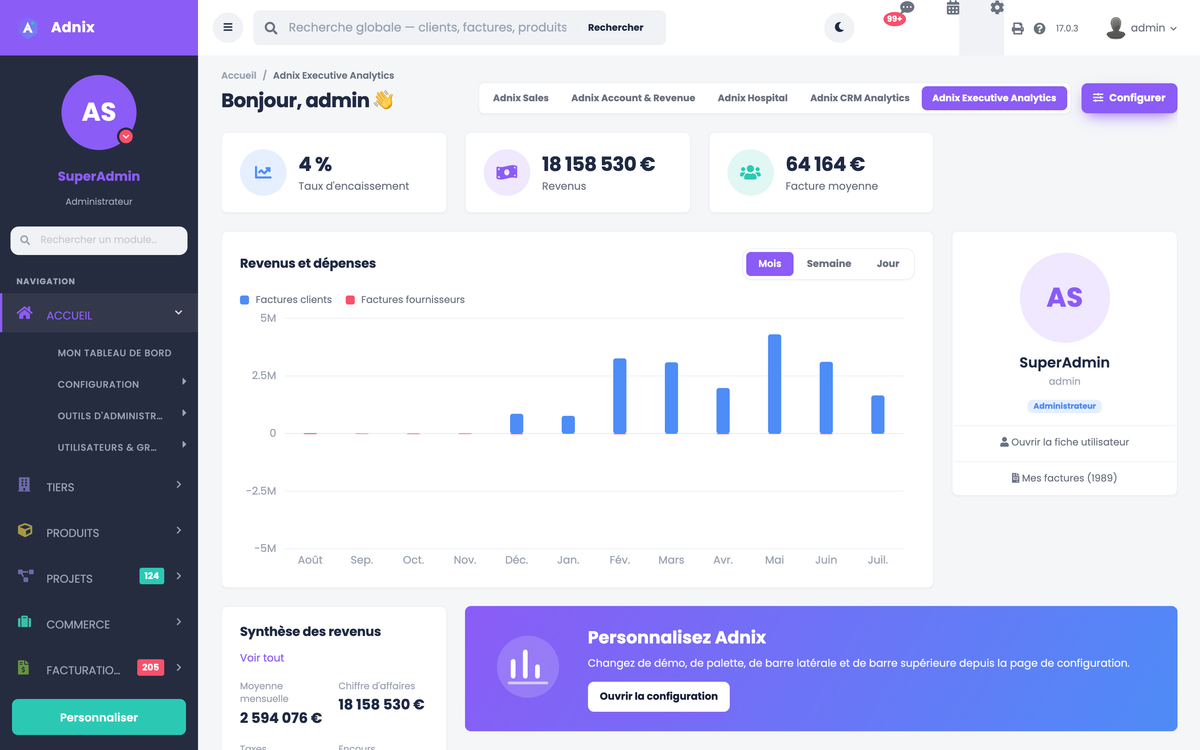Select the Semaine period toggle
This screenshot has width=1200, height=750.
pos(829,264)
